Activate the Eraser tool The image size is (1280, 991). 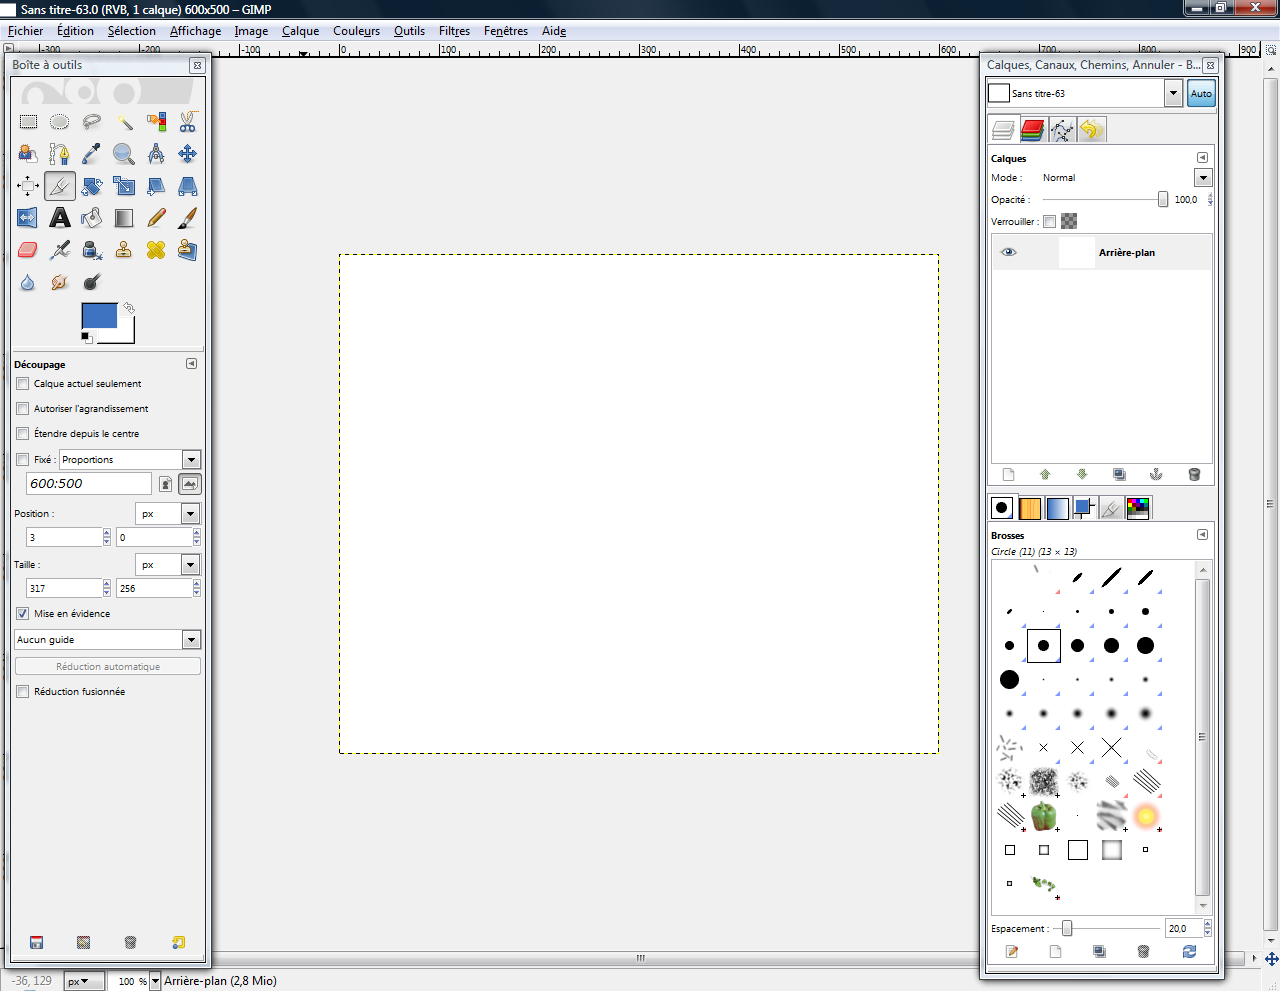point(28,250)
